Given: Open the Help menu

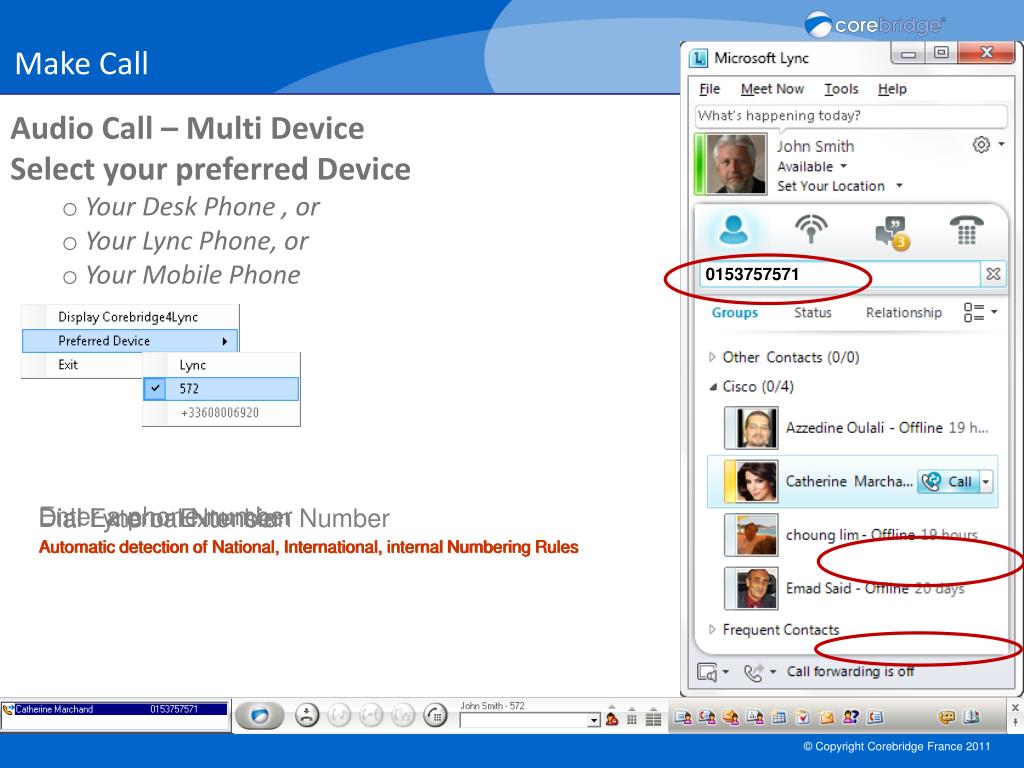Looking at the screenshot, I should [892, 89].
